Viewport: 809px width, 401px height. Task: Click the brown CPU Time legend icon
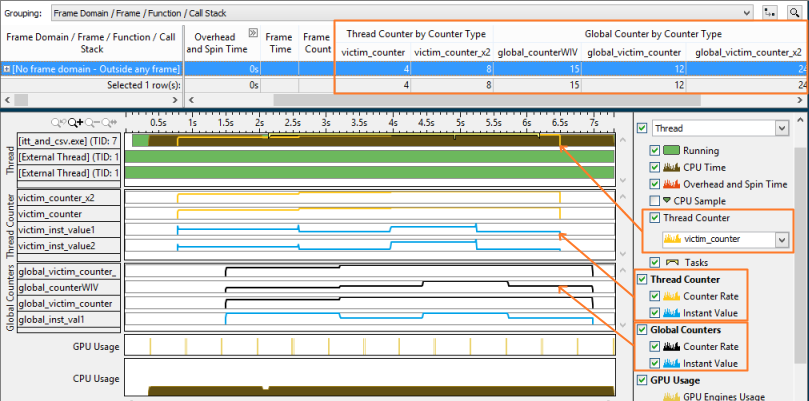click(671, 167)
